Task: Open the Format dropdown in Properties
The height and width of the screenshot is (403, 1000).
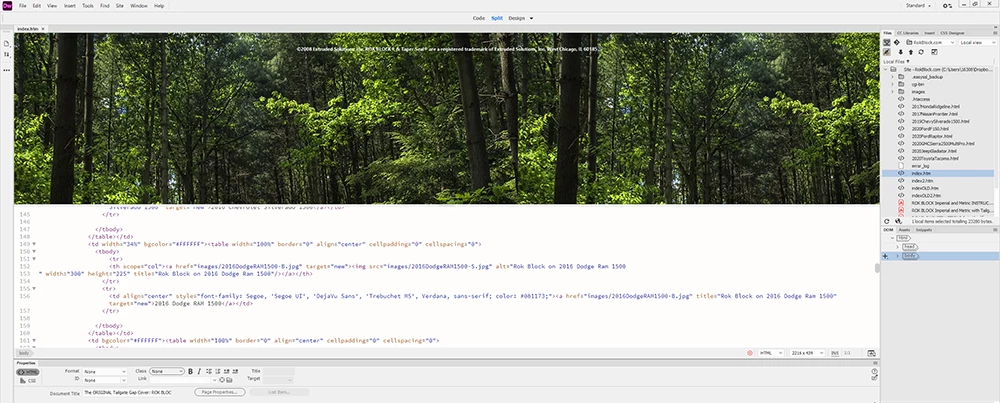Action: 105,371
